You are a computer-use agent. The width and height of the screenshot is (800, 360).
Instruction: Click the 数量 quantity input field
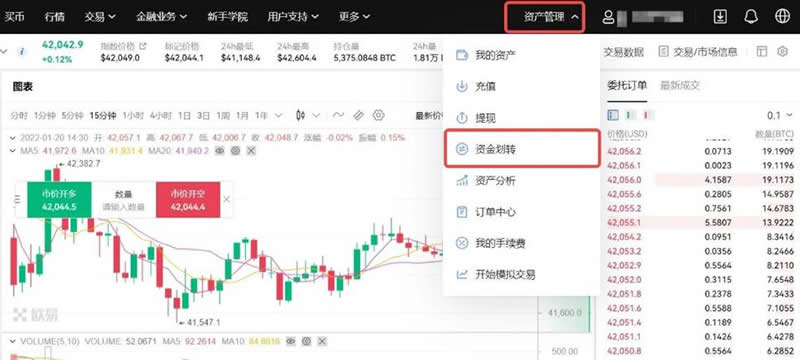pos(123,200)
